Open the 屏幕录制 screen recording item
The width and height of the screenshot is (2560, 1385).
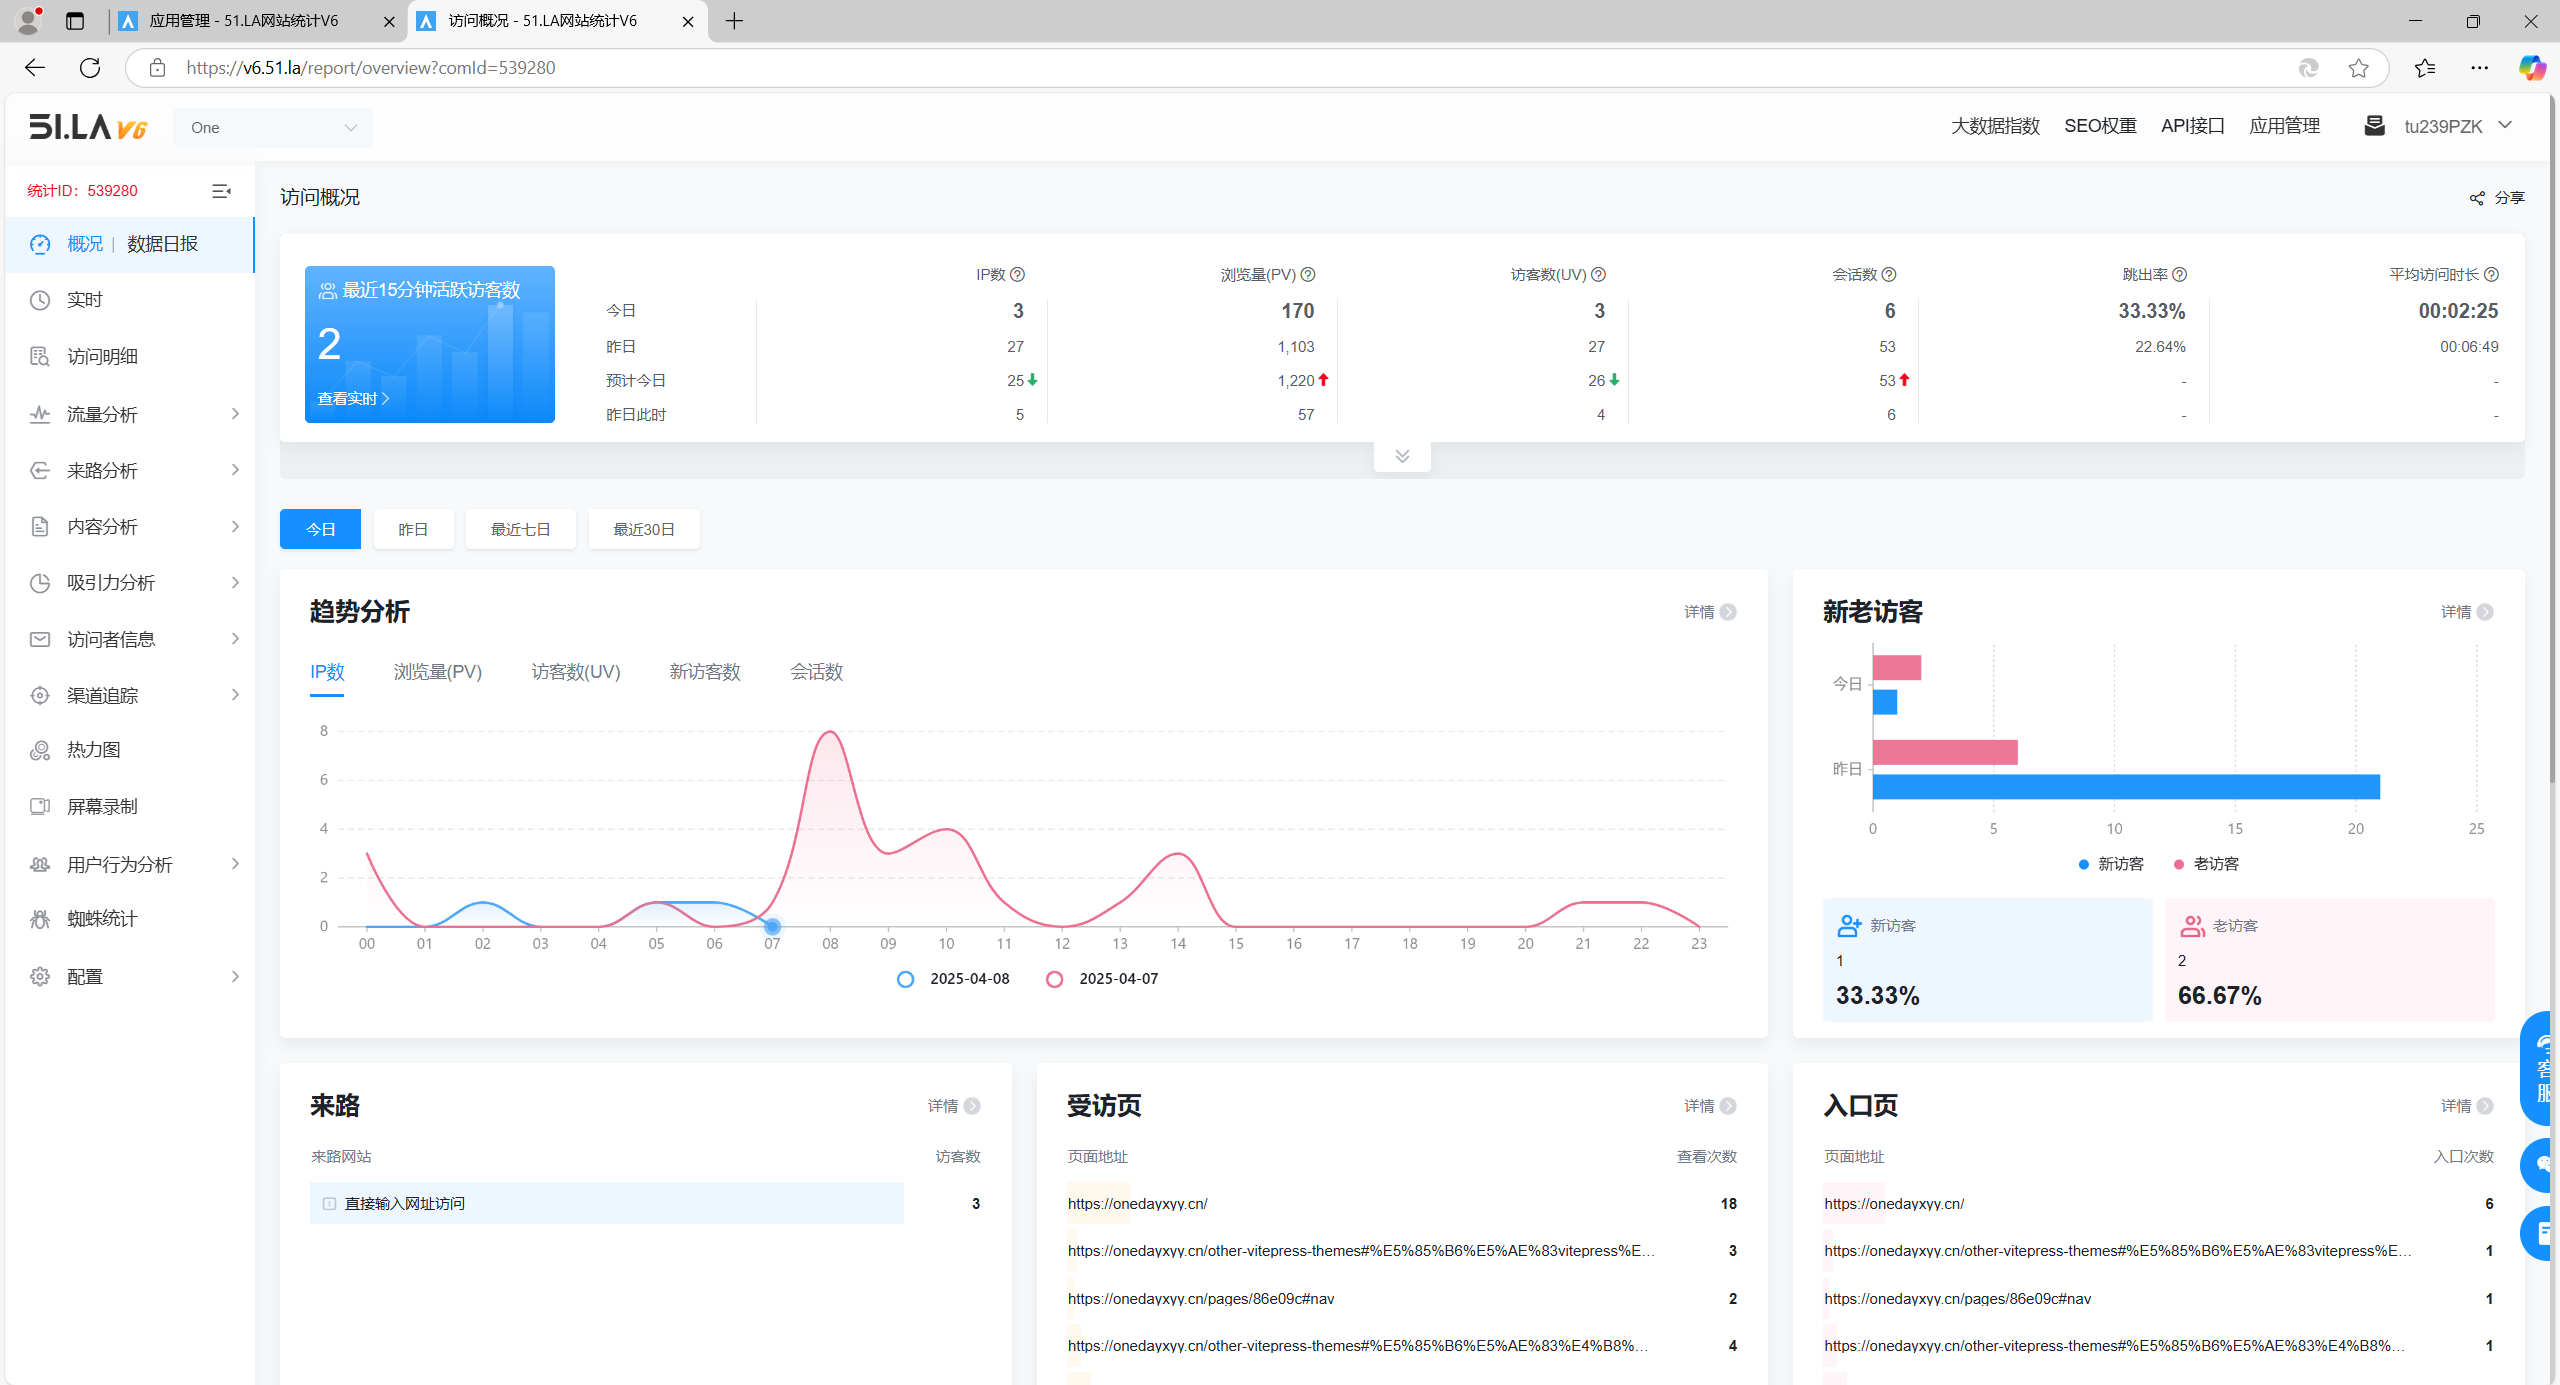pos(102,806)
